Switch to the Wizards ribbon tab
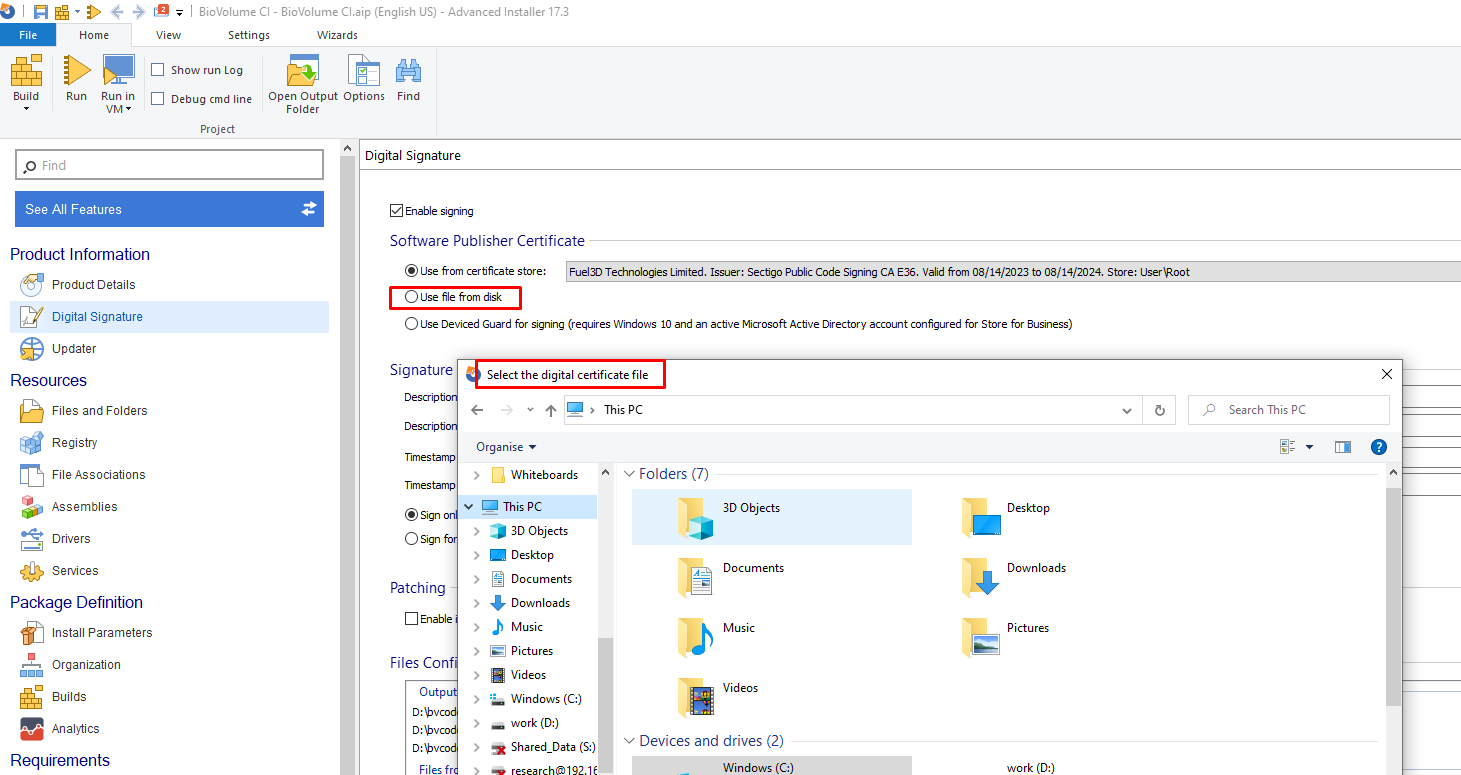This screenshot has height=775, width=1461. click(338, 35)
